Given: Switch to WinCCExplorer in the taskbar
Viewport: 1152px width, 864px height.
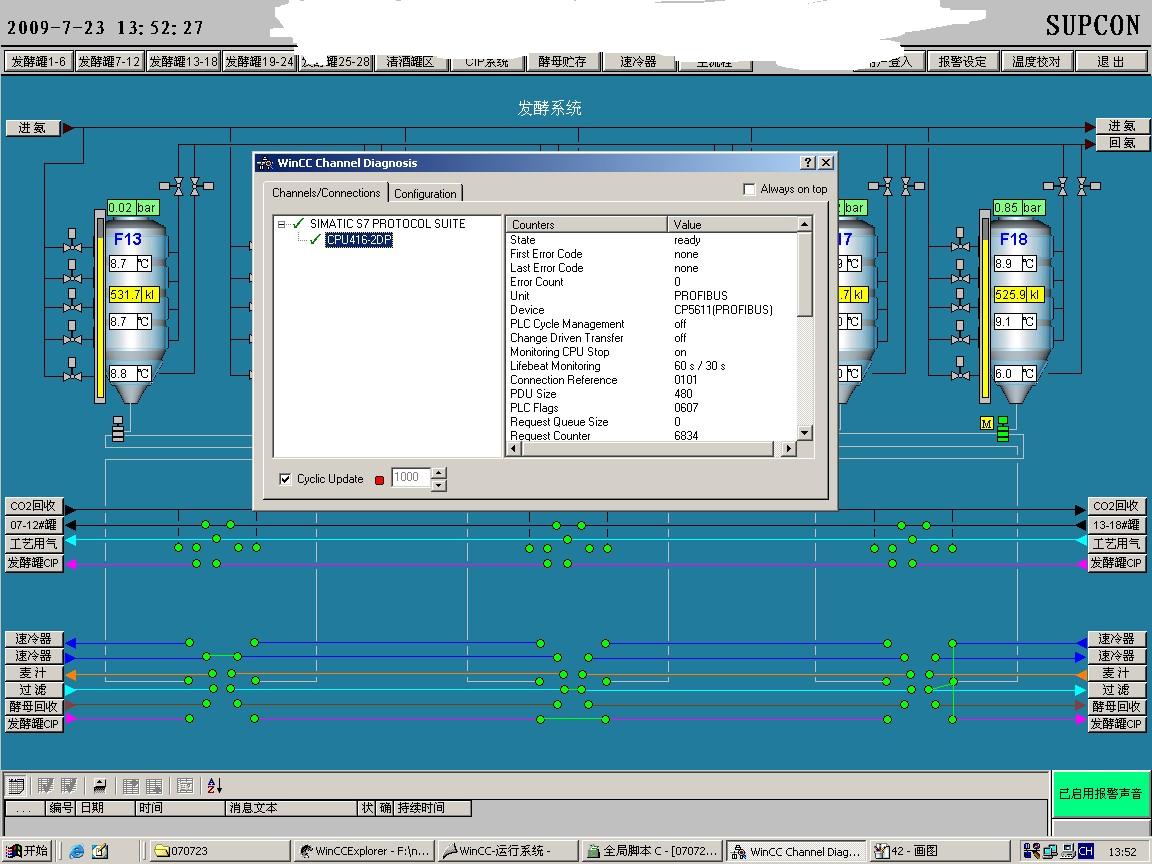Looking at the screenshot, I should point(364,852).
